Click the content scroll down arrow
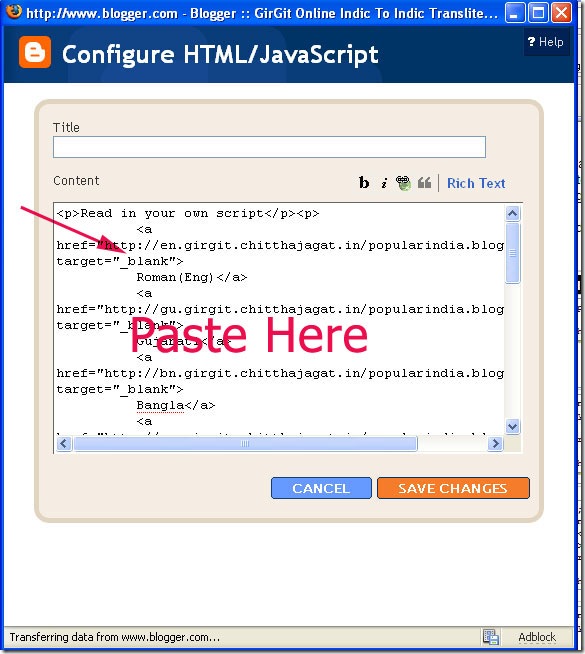Viewport: 585px width, 654px height. (x=512, y=427)
